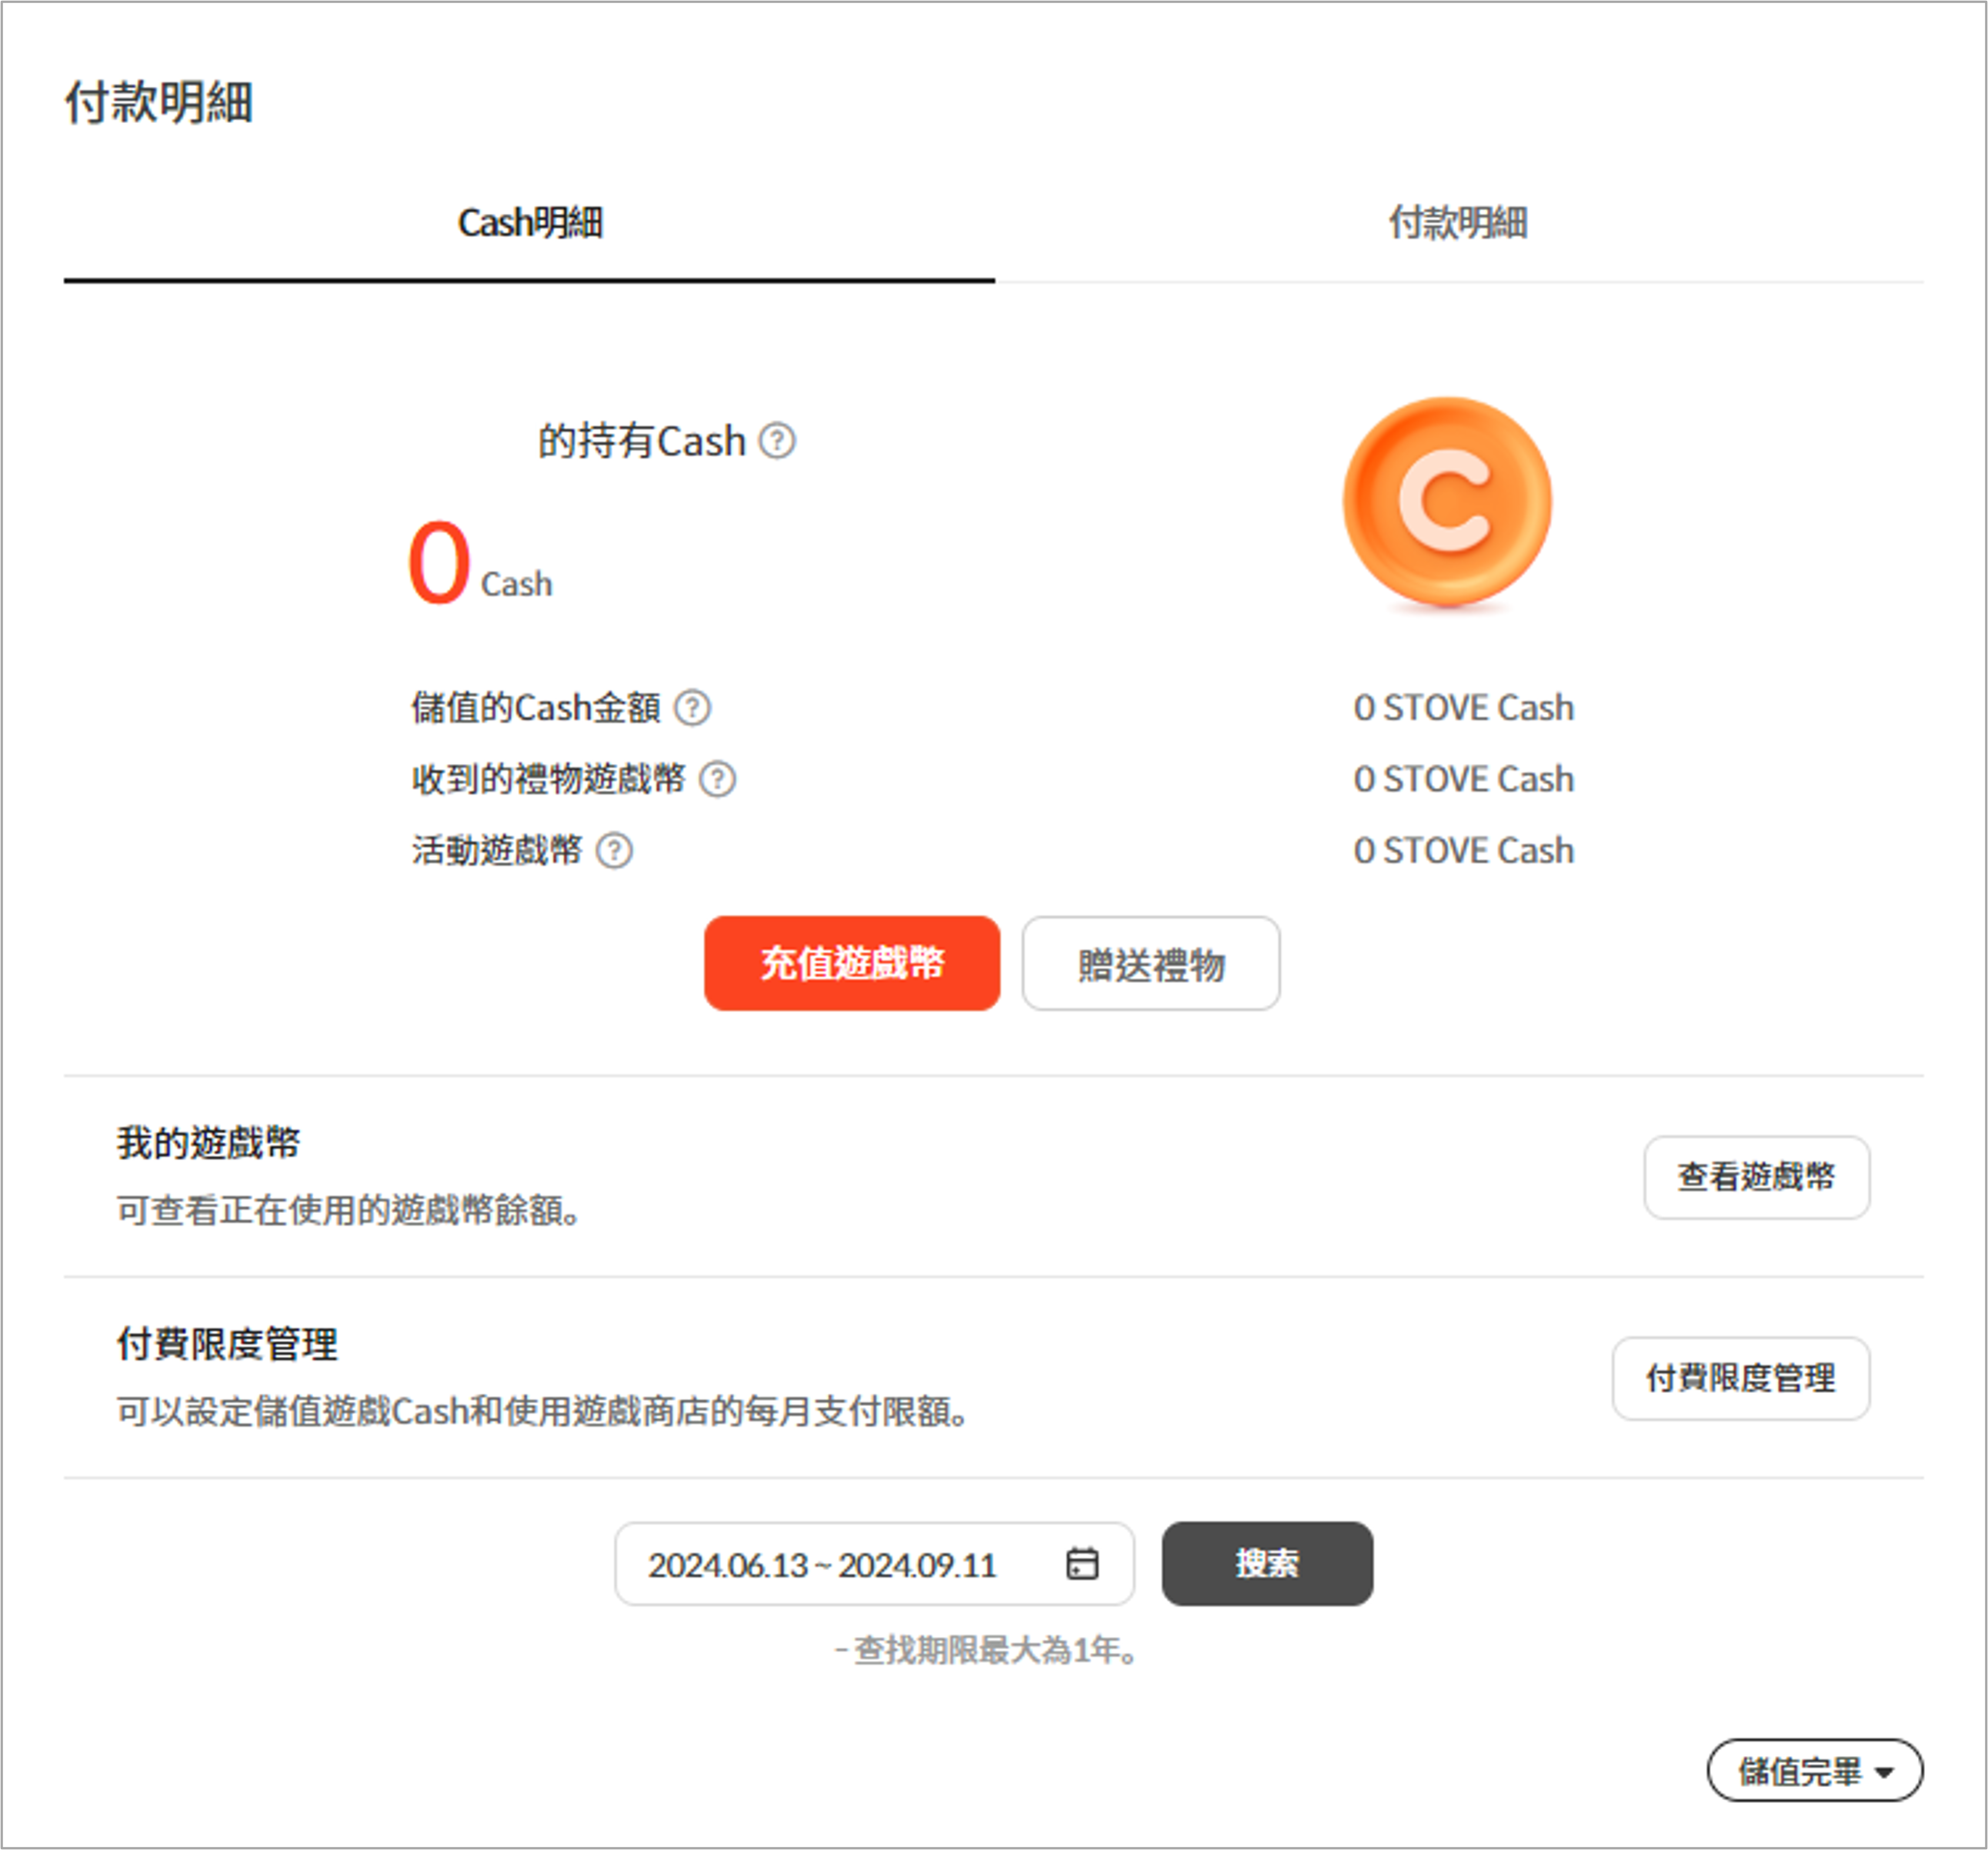Image resolution: width=1988 pixels, height=1850 pixels.
Task: Click STOVE Cash value for 活動遊戲幣
Action: [x=1463, y=851]
